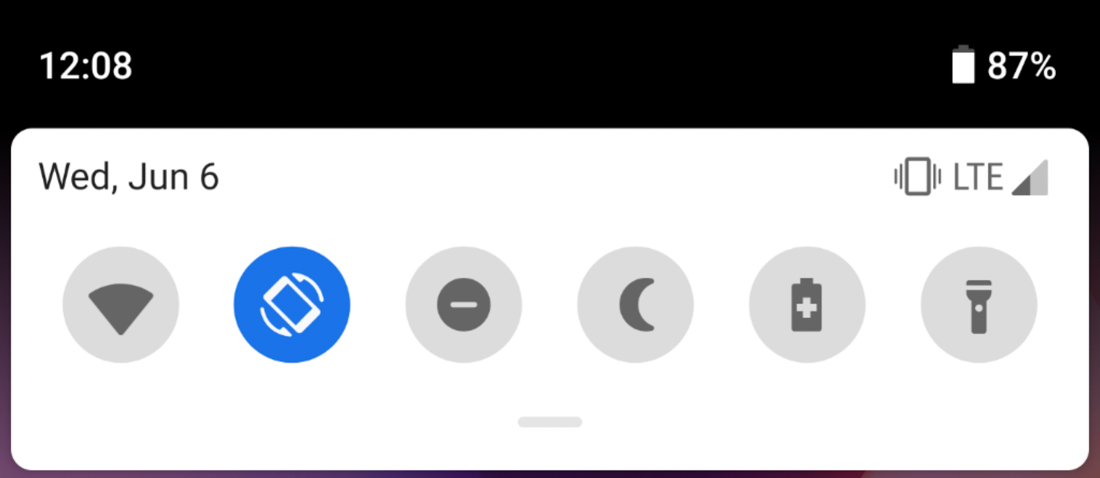Tap blank panel space right of the date

tap(554, 177)
